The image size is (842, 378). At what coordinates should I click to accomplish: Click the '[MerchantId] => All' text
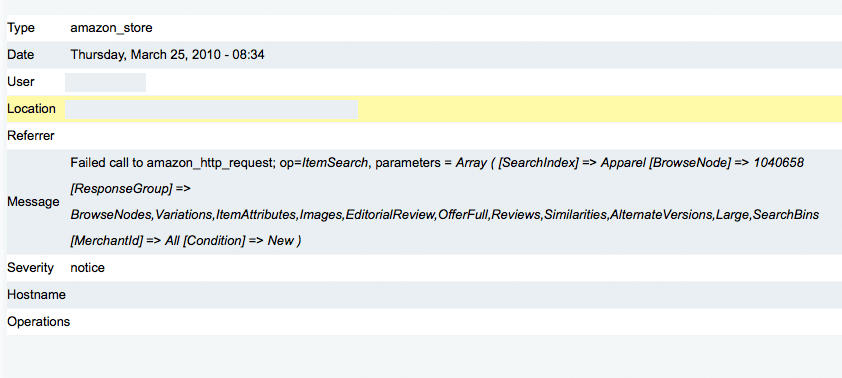coord(125,241)
